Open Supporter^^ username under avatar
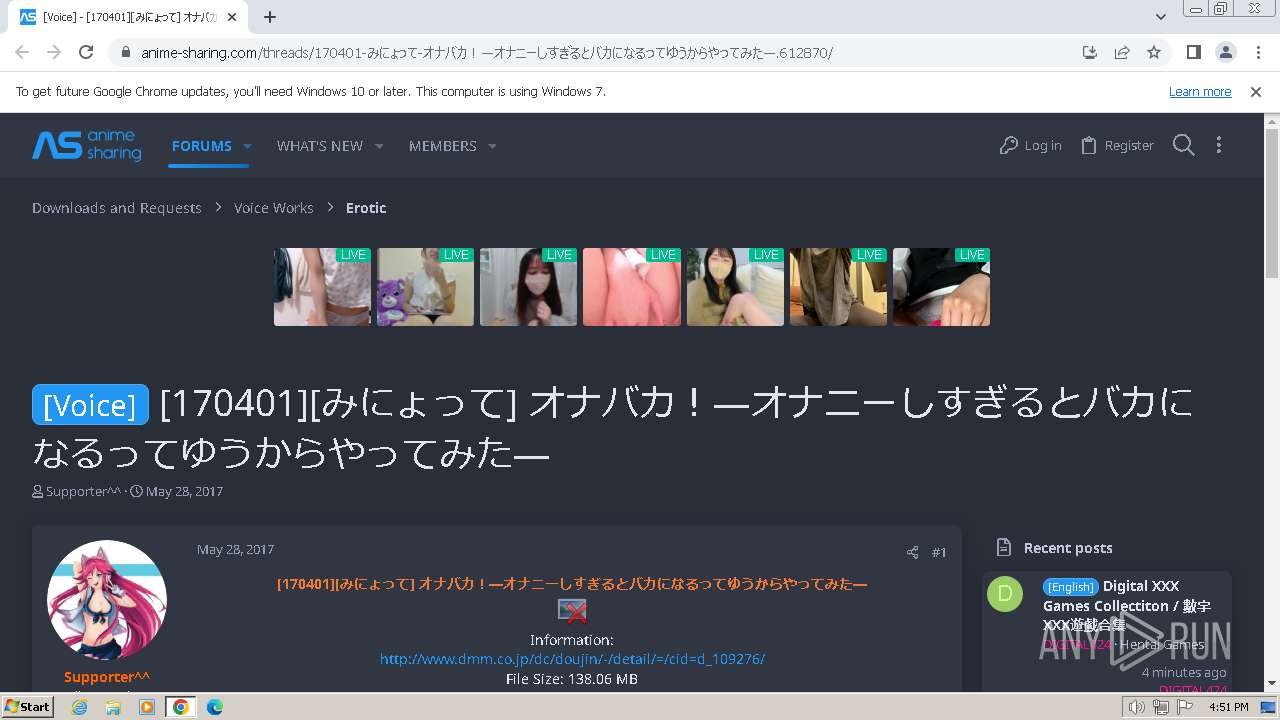Image resolution: width=1280 pixels, height=720 pixels. pos(107,677)
